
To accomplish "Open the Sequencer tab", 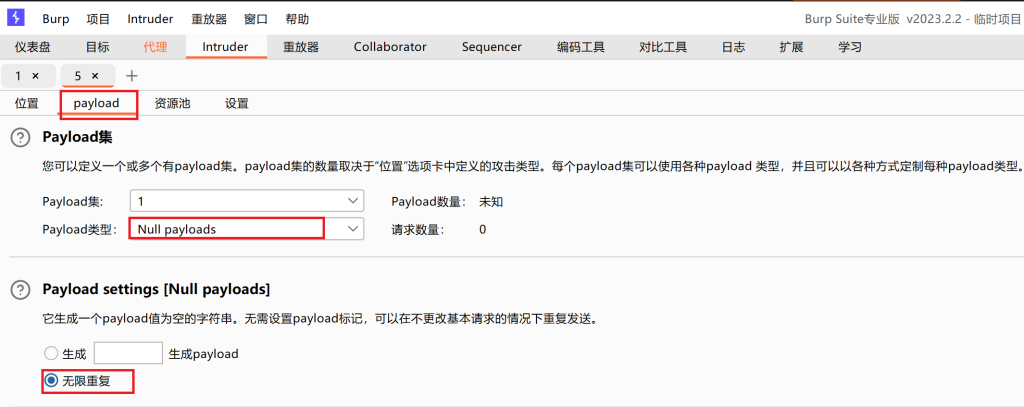I will (492, 47).
